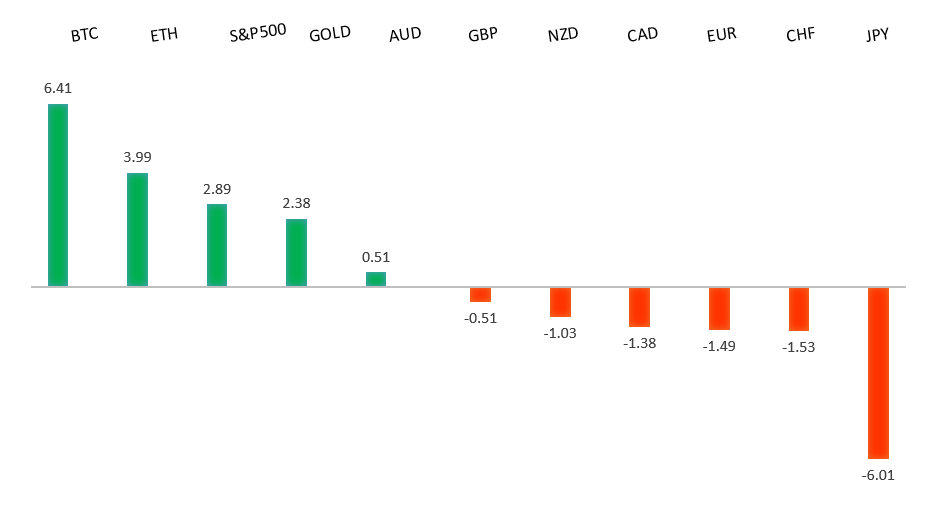Select the 6.41 data label
Viewport: 927px width, 506px height.
tap(58, 88)
